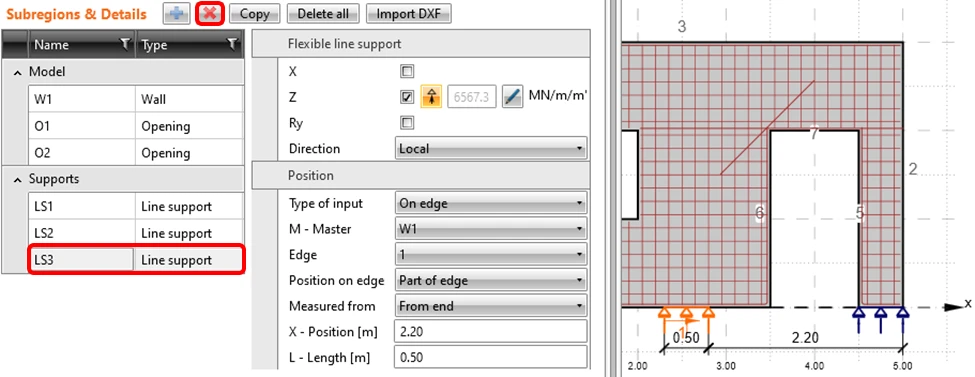The width and height of the screenshot is (975, 377).
Task: Open the Type column filter icon
Action: coord(232,44)
